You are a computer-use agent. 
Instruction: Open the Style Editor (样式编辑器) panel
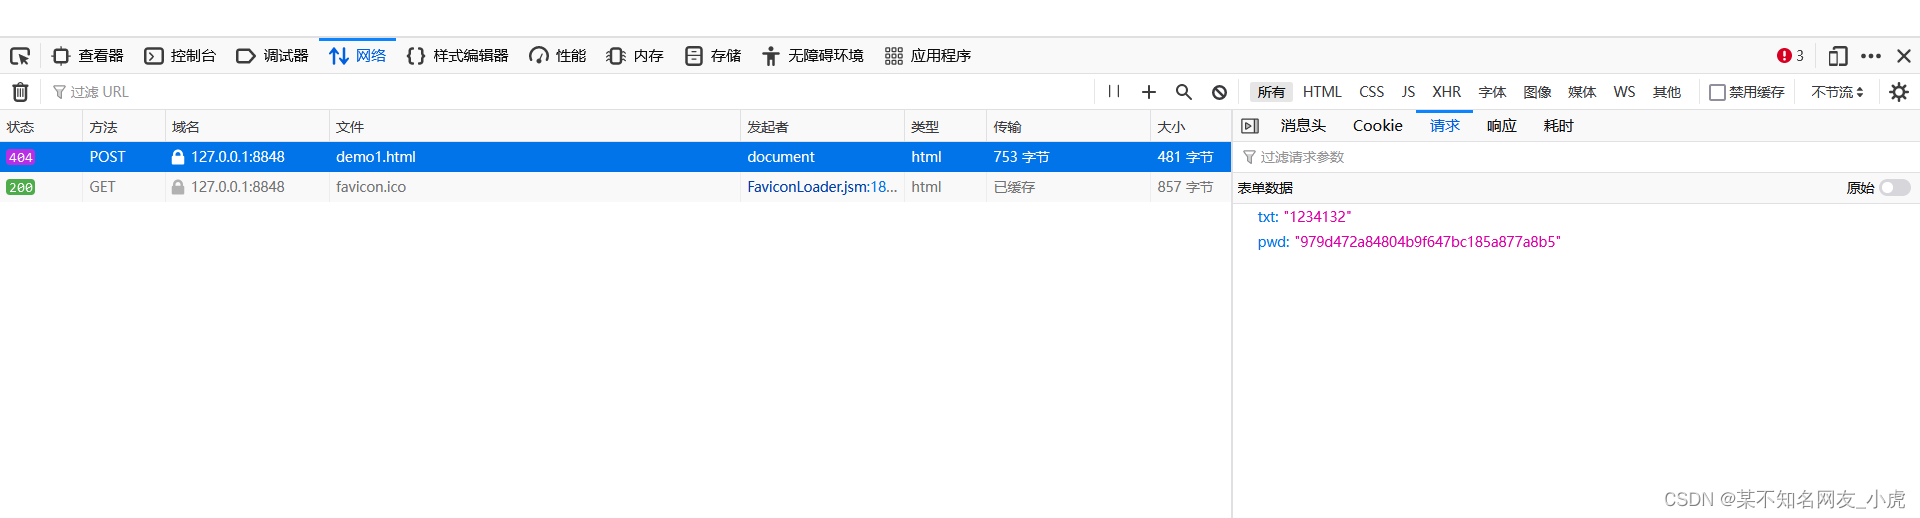pos(457,56)
